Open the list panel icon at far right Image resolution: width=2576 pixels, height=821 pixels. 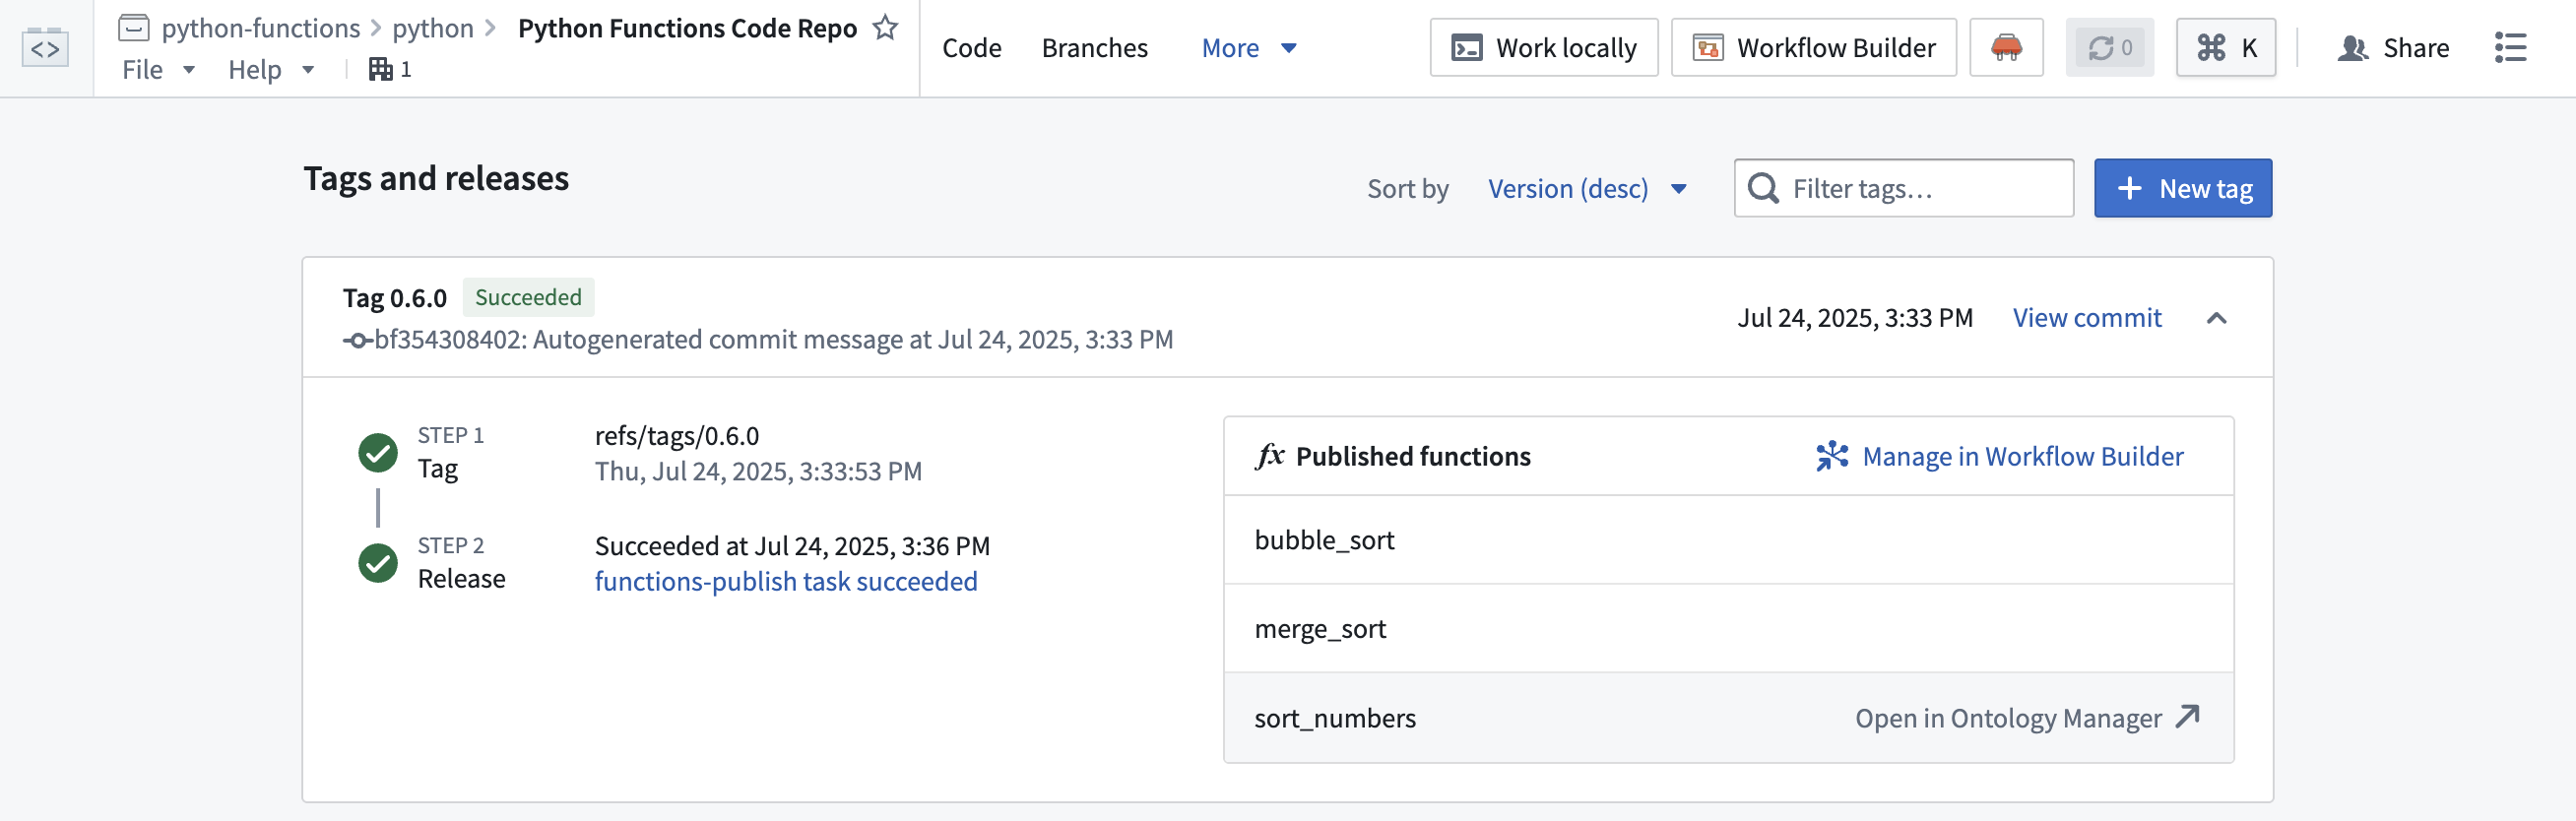click(2510, 47)
